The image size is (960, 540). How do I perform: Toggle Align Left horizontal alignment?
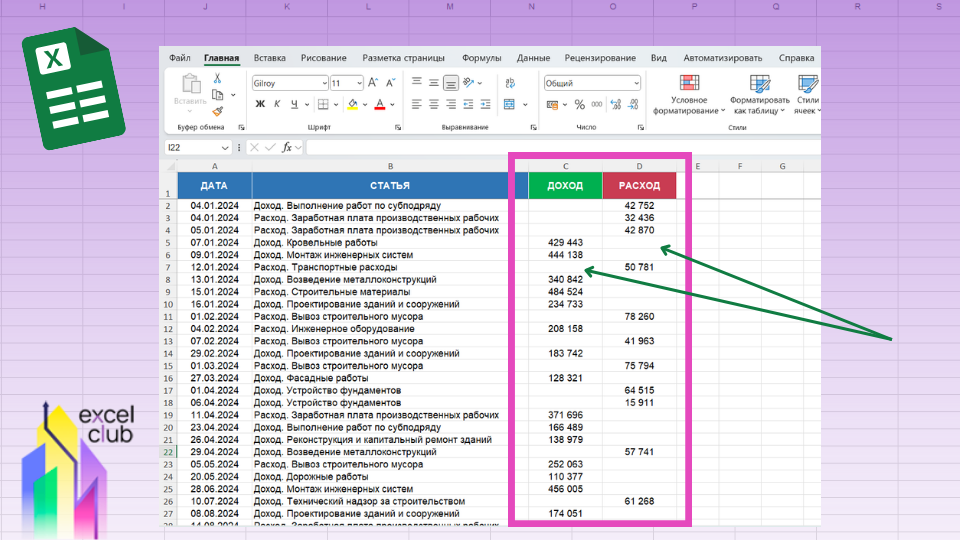click(416, 105)
